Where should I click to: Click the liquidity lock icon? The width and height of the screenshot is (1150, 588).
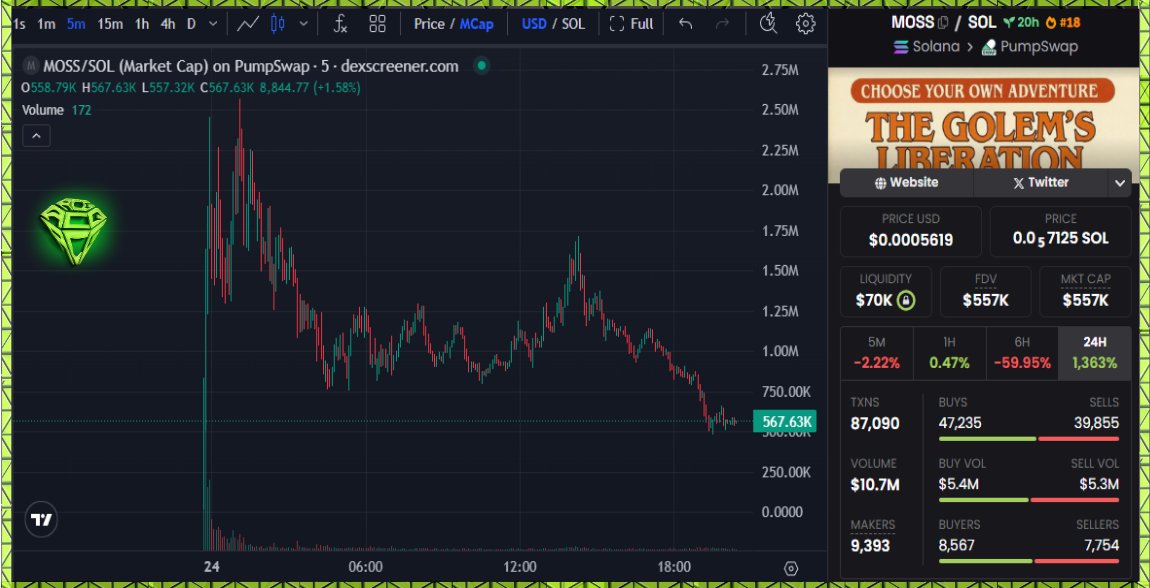[x=907, y=301]
